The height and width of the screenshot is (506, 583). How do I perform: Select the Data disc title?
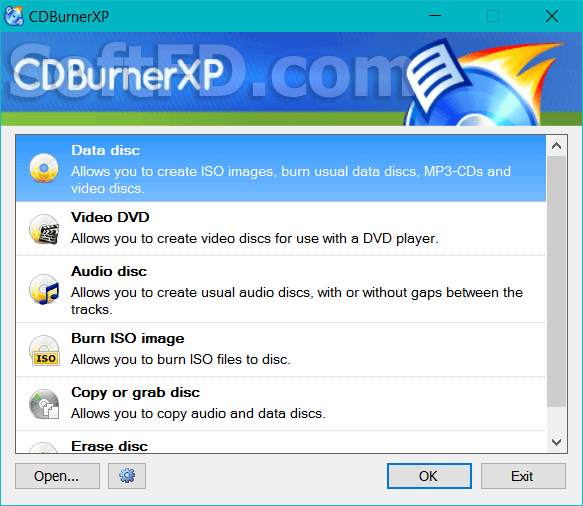pyautogui.click(x=106, y=150)
